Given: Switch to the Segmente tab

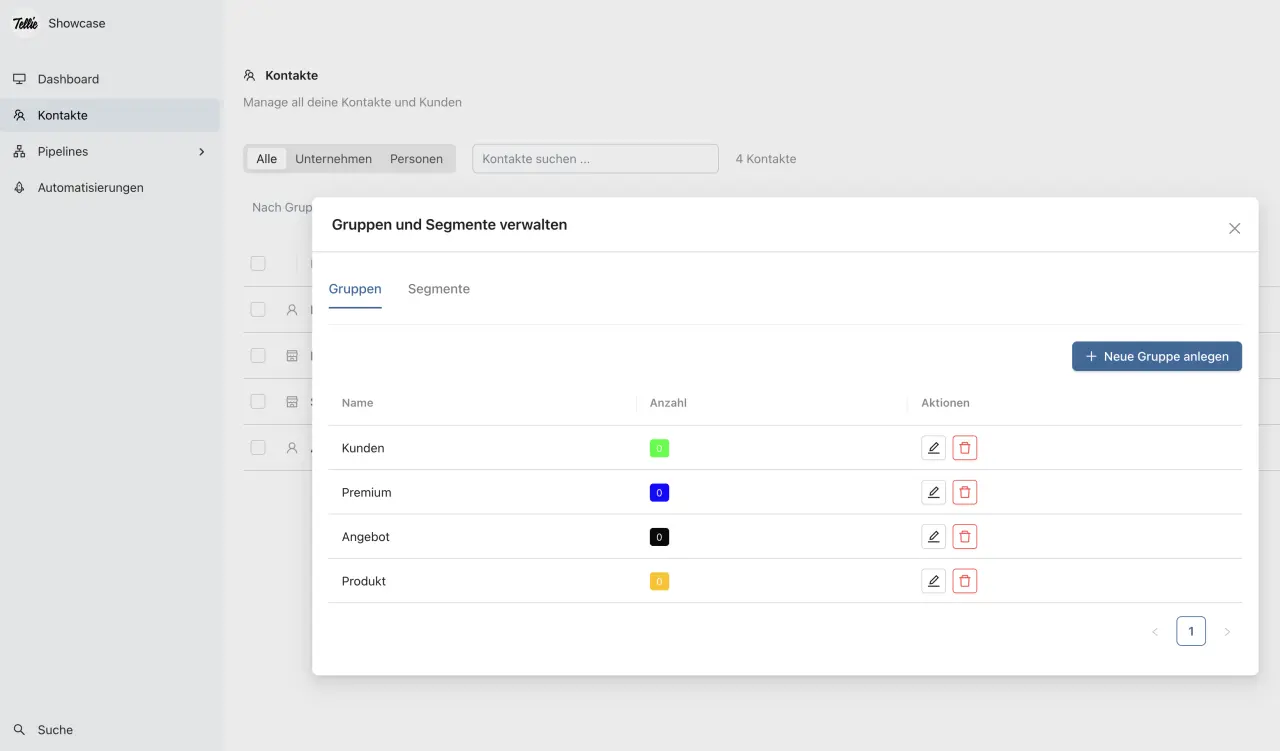Looking at the screenshot, I should [438, 289].
